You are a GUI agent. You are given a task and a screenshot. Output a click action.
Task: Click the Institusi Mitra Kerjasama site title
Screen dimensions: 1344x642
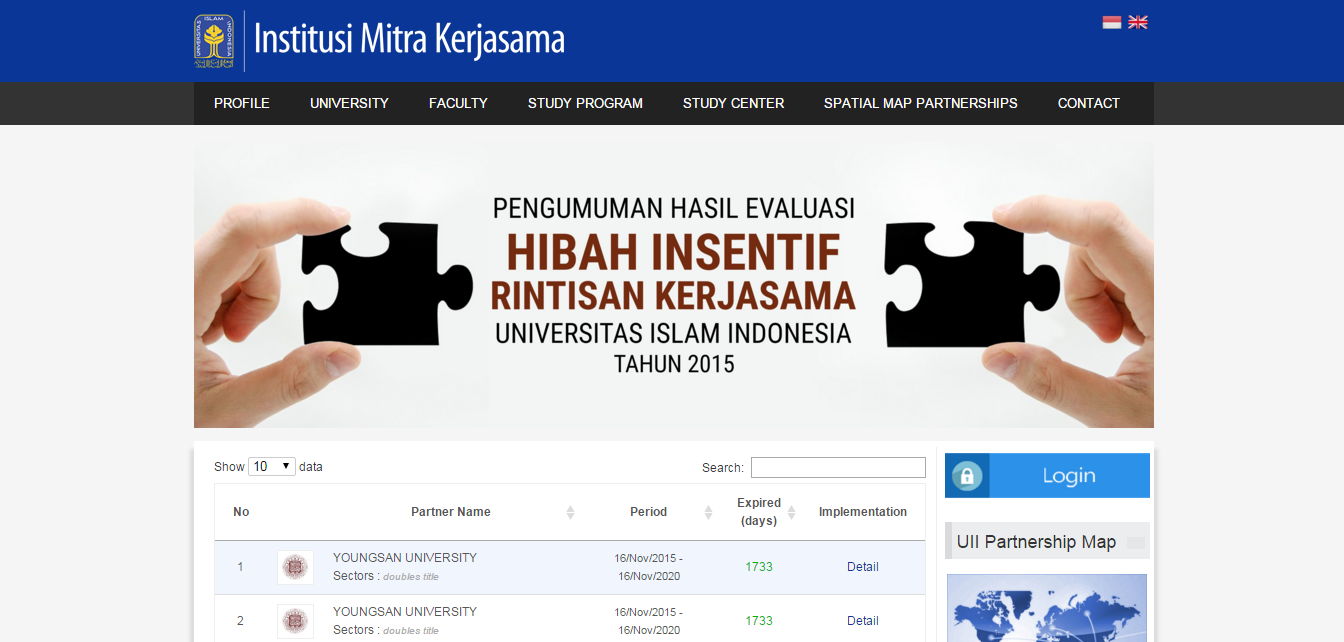pyautogui.click(x=409, y=40)
